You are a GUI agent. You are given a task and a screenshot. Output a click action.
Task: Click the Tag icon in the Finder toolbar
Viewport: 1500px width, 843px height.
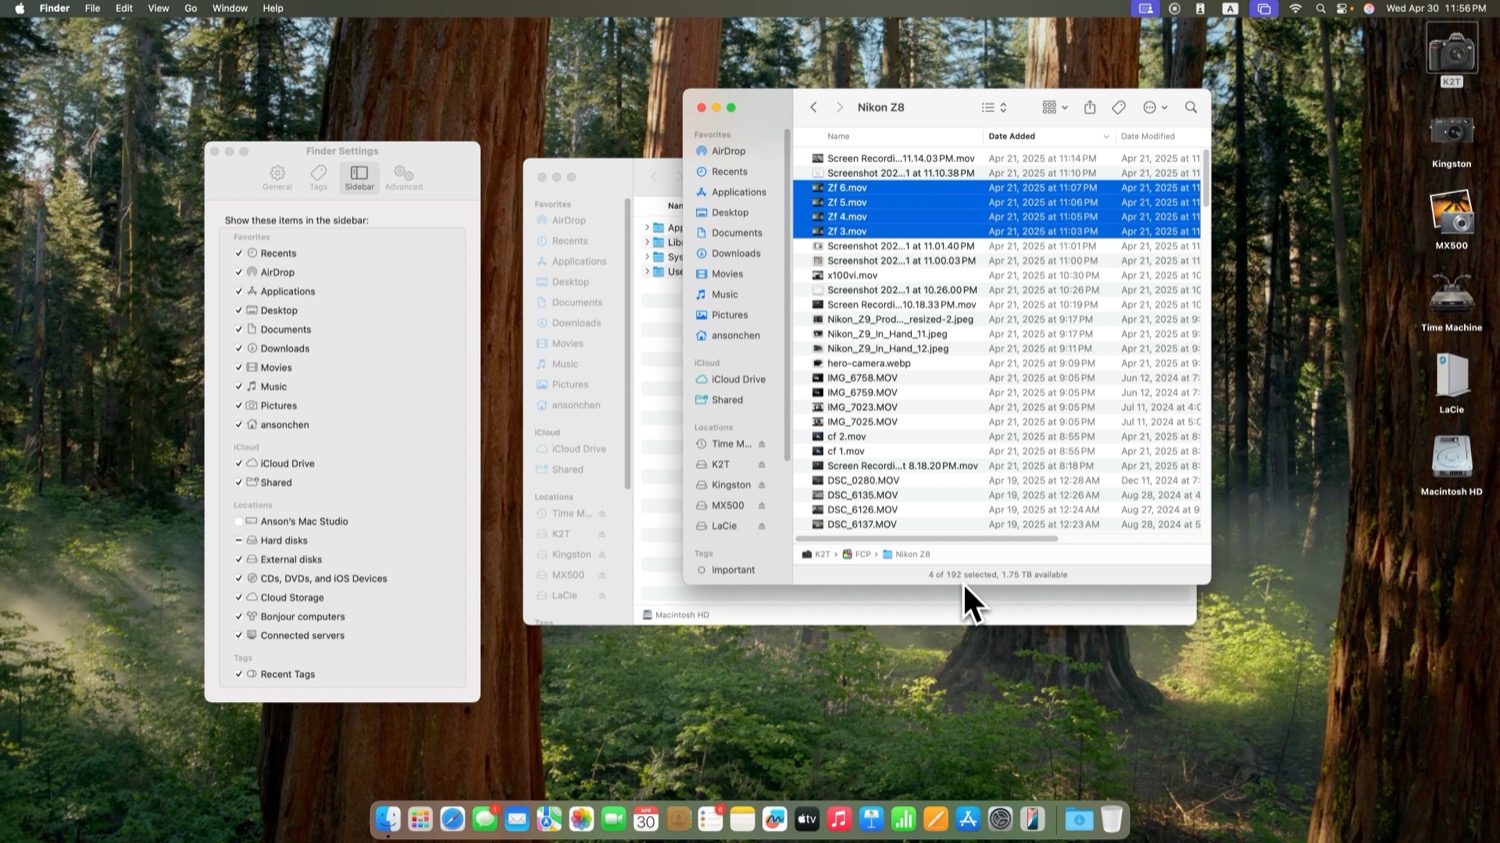(1119, 107)
